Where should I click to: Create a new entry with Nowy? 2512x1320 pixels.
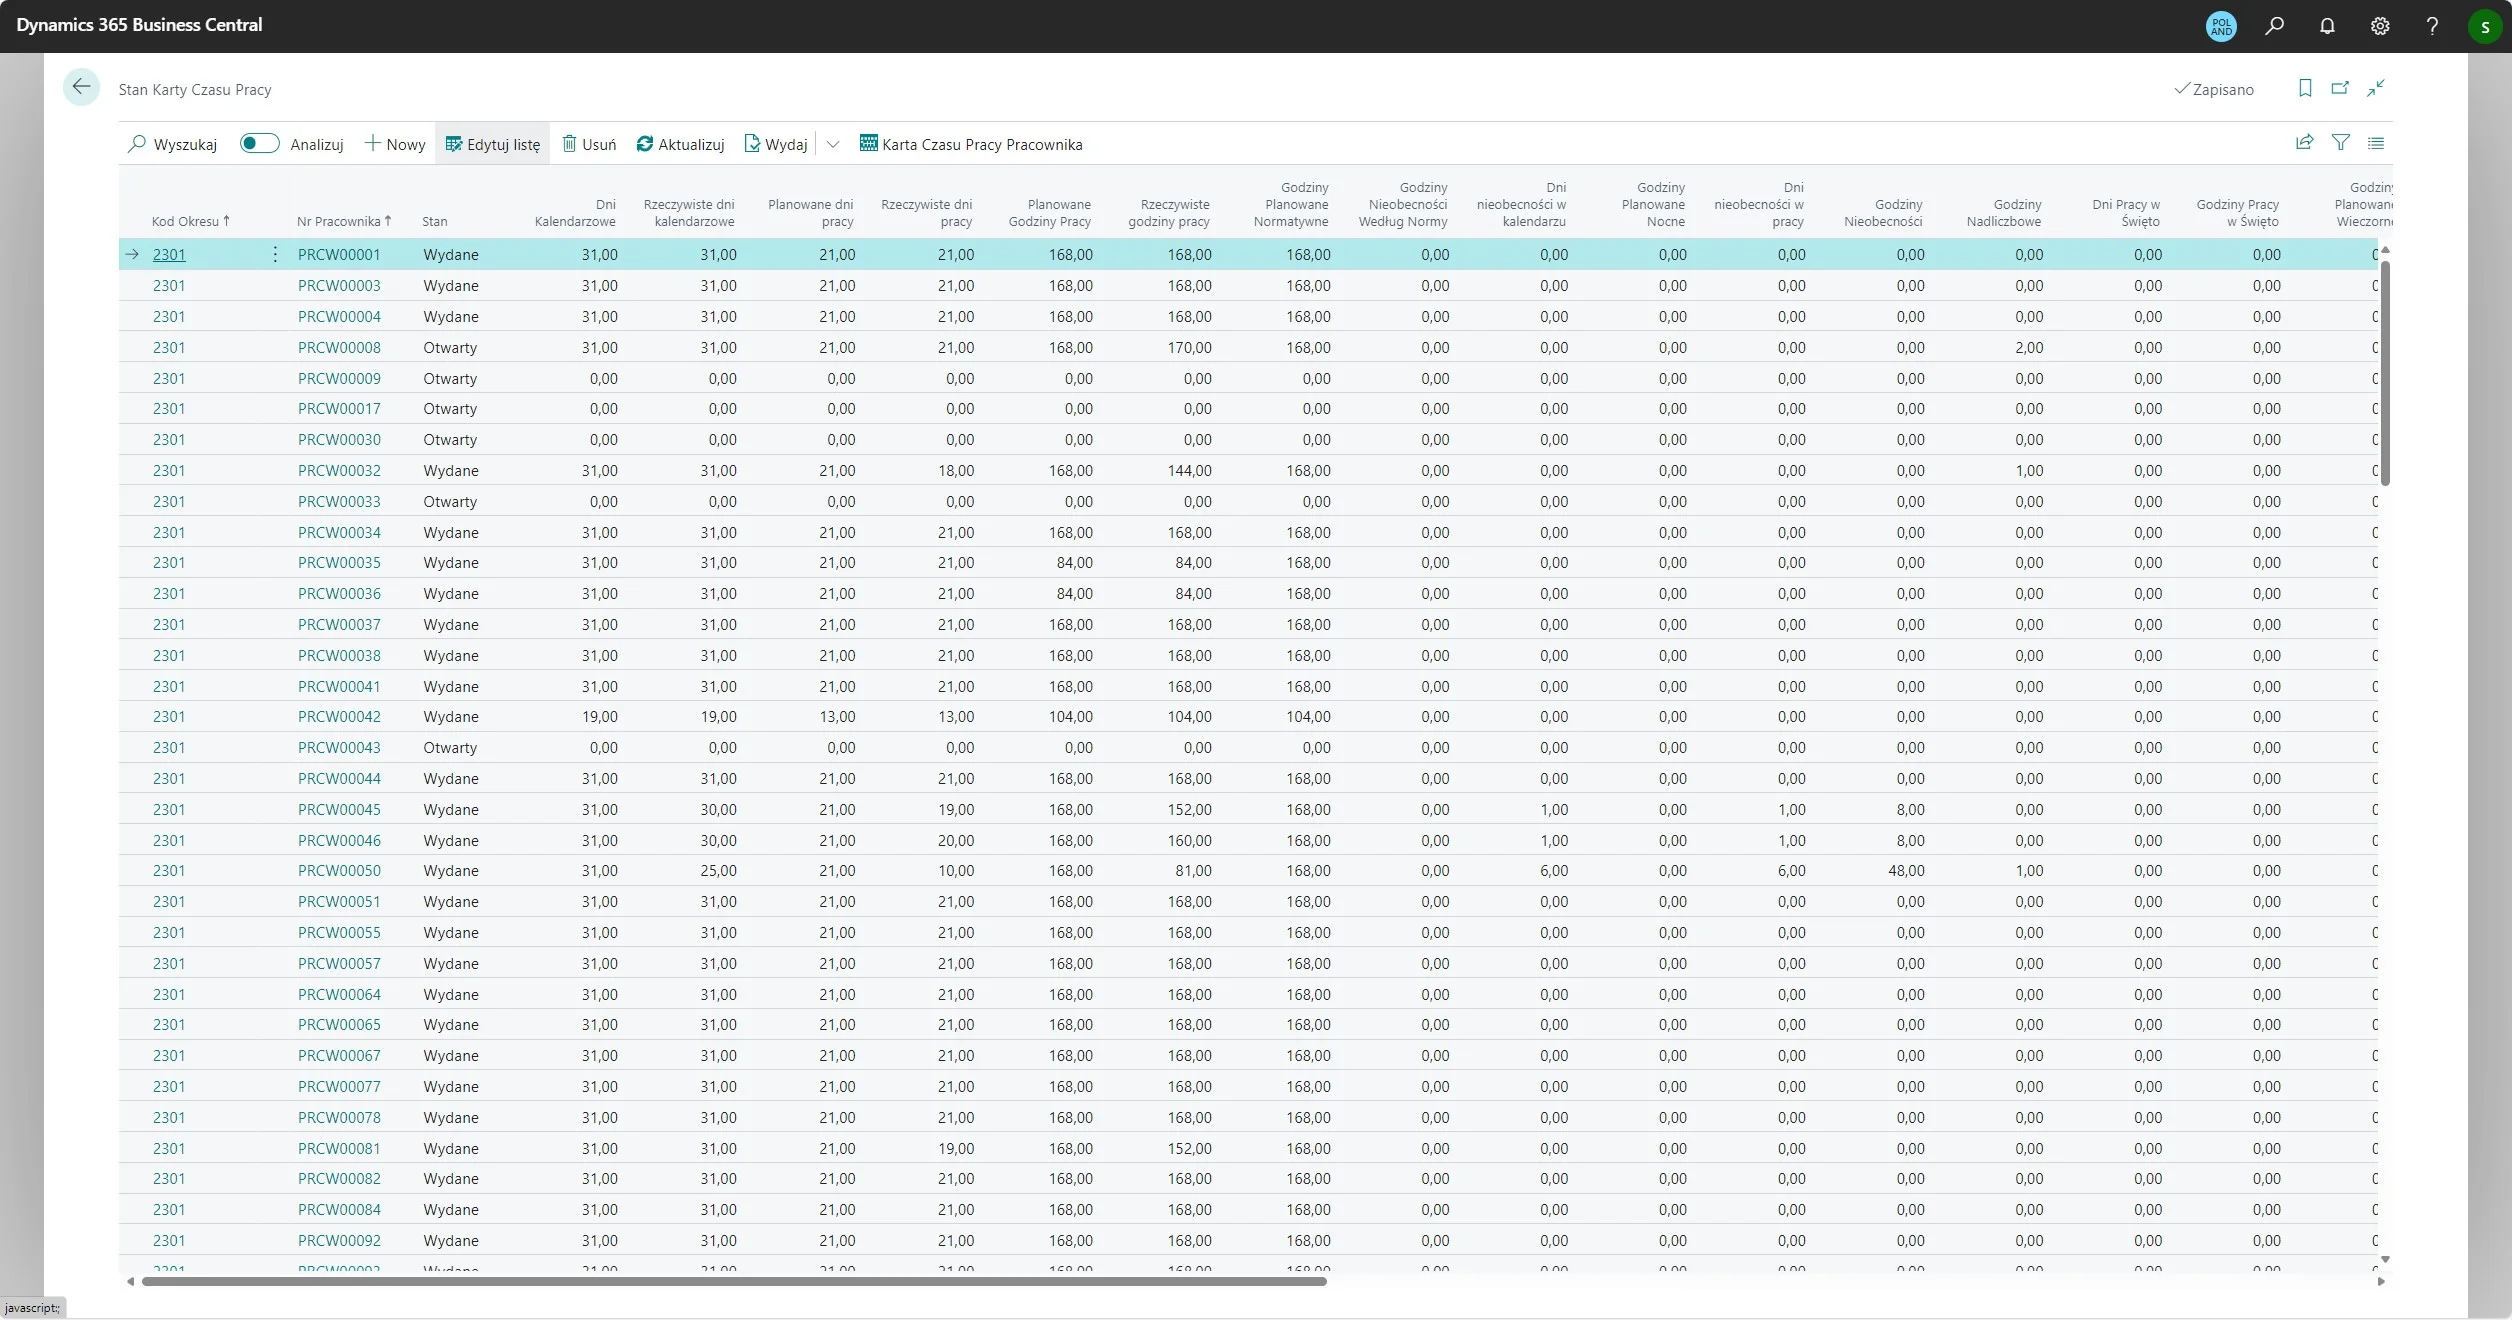(x=395, y=143)
